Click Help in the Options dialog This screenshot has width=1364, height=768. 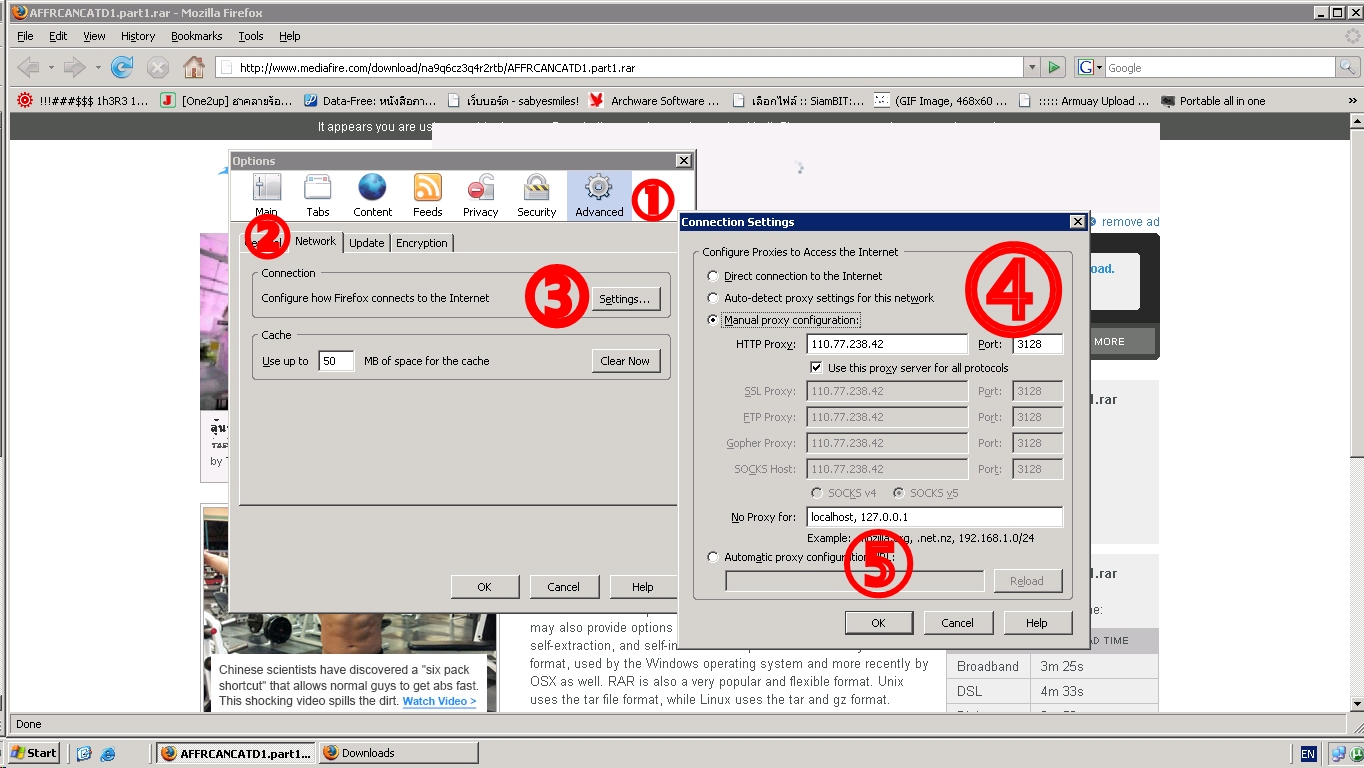tap(643, 587)
